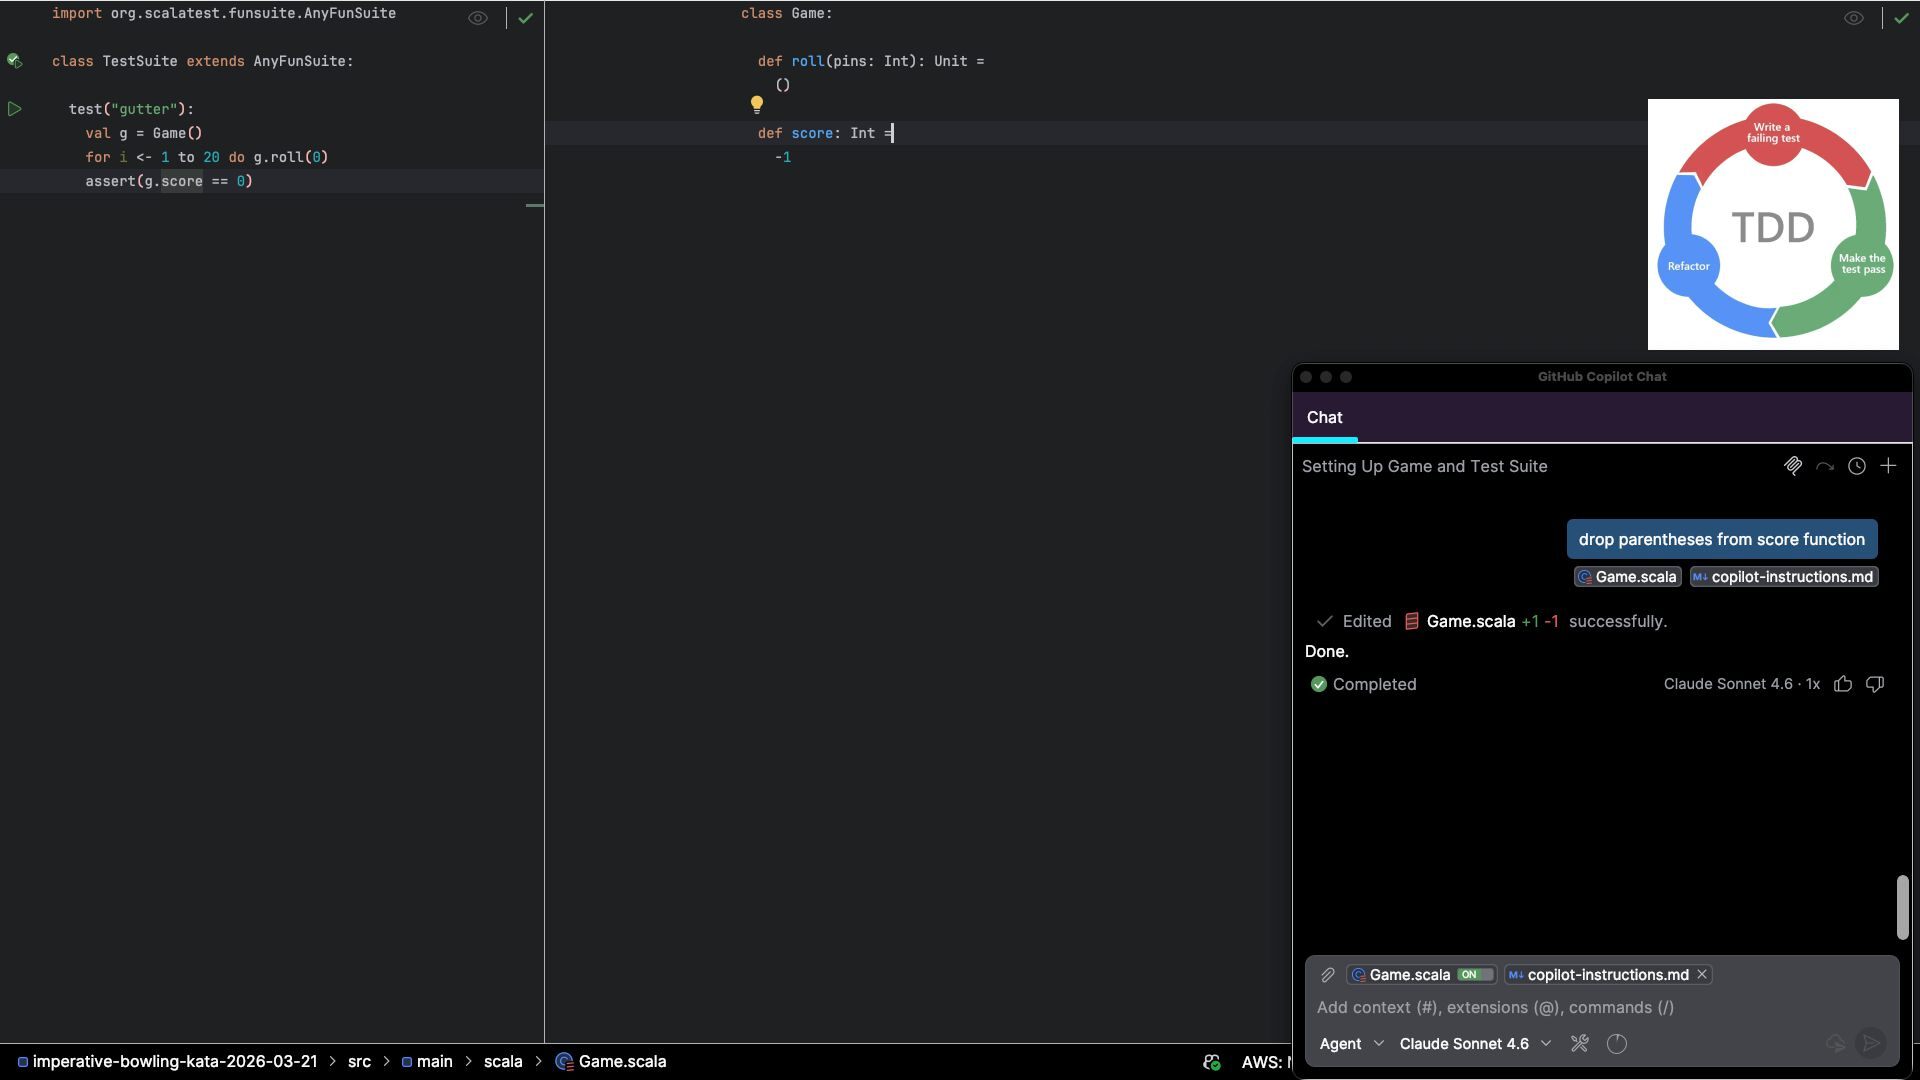The width and height of the screenshot is (1920, 1080).
Task: Open the Copilot tools configuration icon
Action: click(x=1580, y=1044)
